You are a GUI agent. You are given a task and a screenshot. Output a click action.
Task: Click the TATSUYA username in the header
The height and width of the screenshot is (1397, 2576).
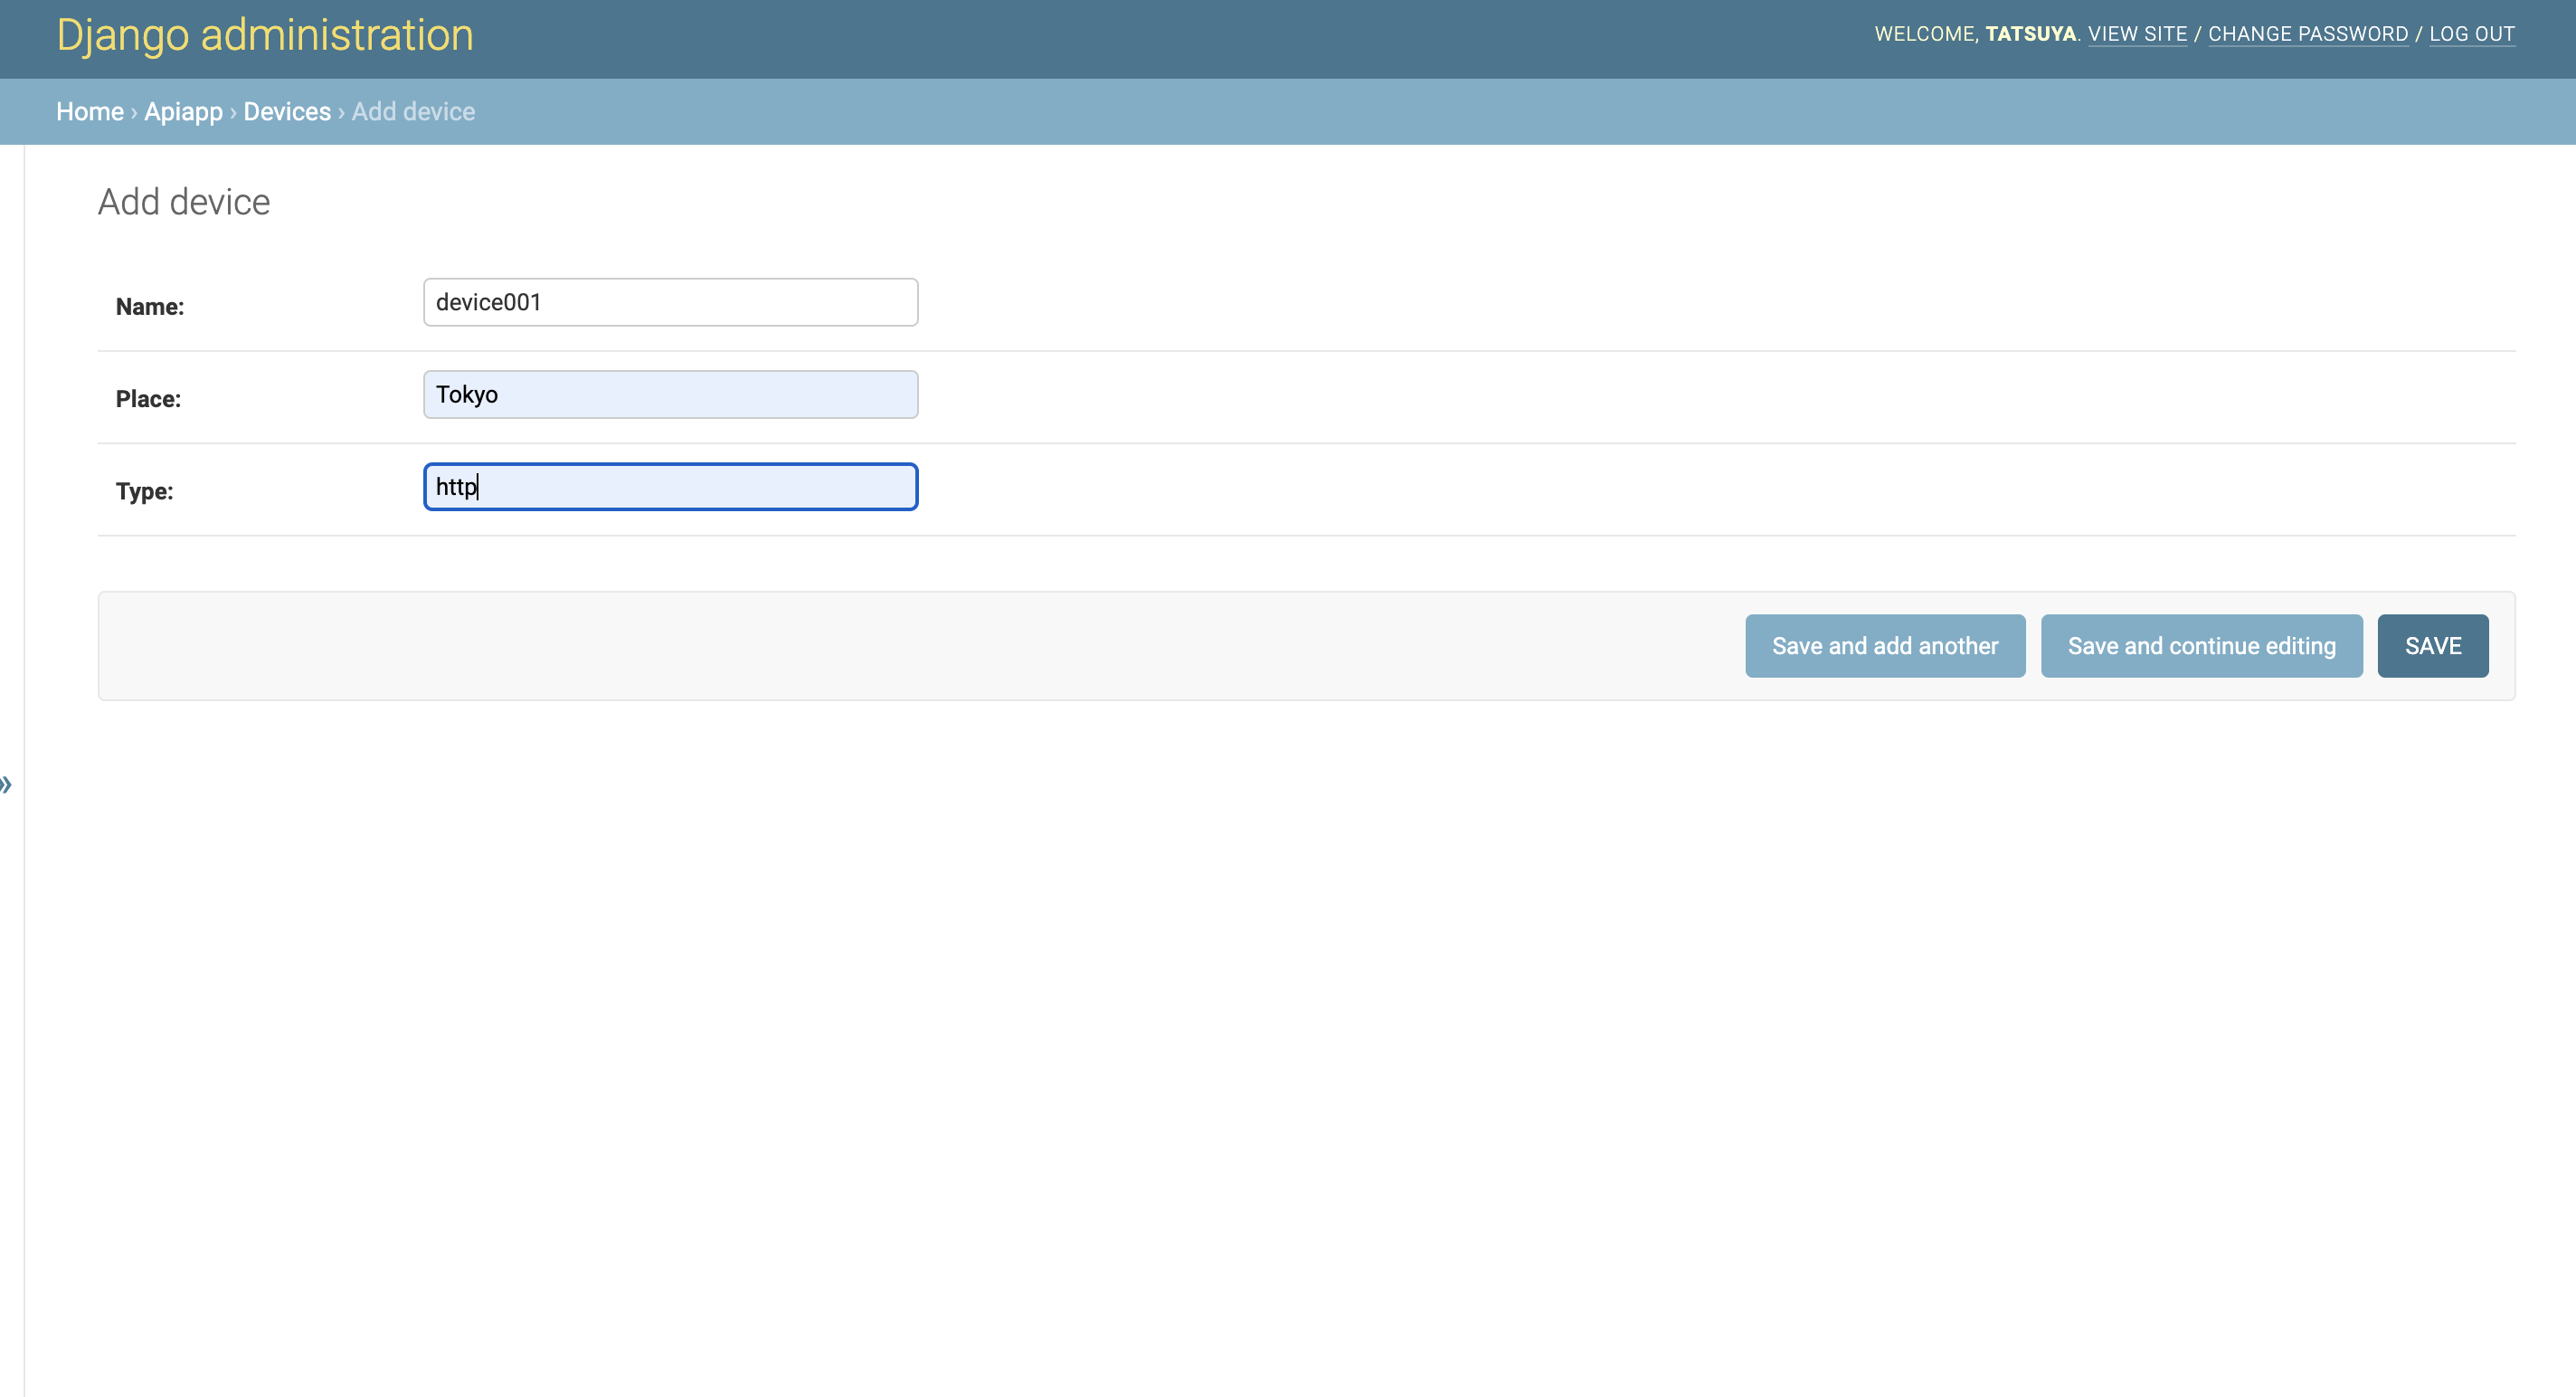click(x=2030, y=34)
